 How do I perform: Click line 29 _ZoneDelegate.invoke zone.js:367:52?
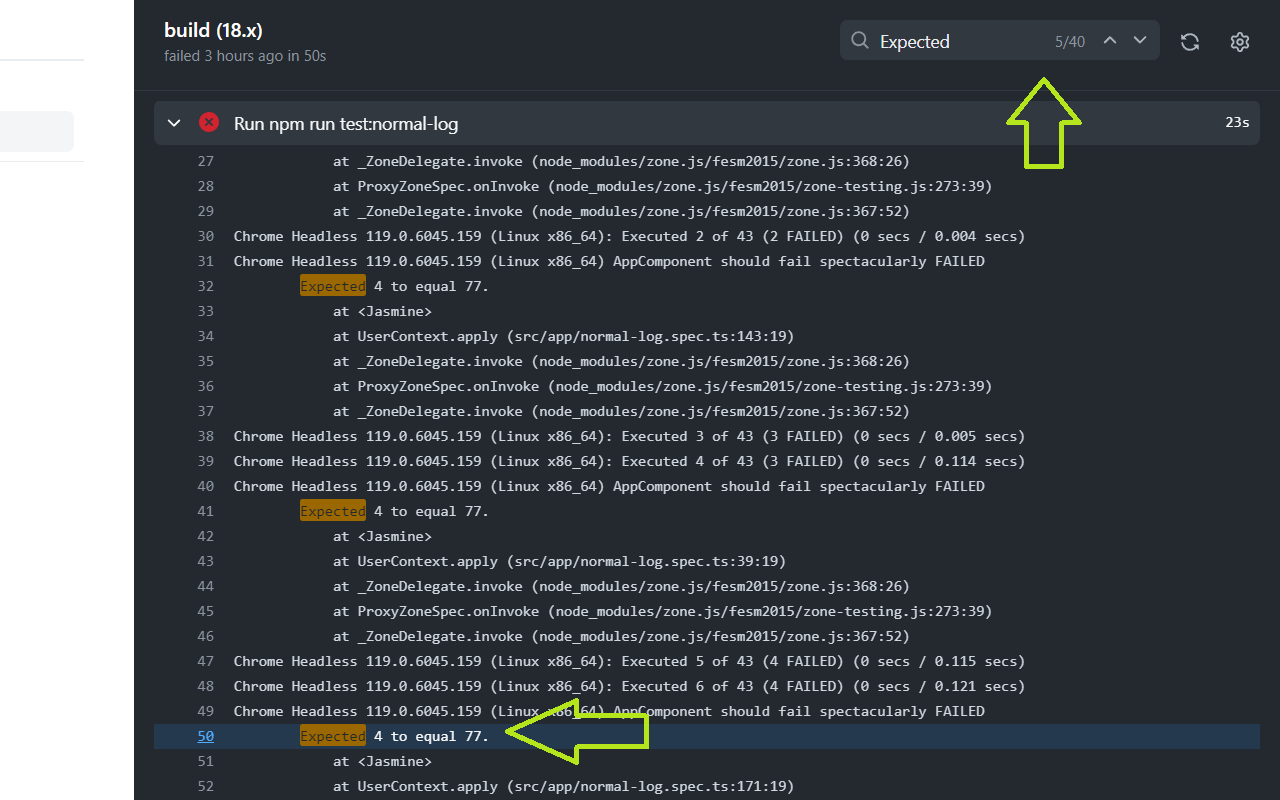(x=621, y=211)
